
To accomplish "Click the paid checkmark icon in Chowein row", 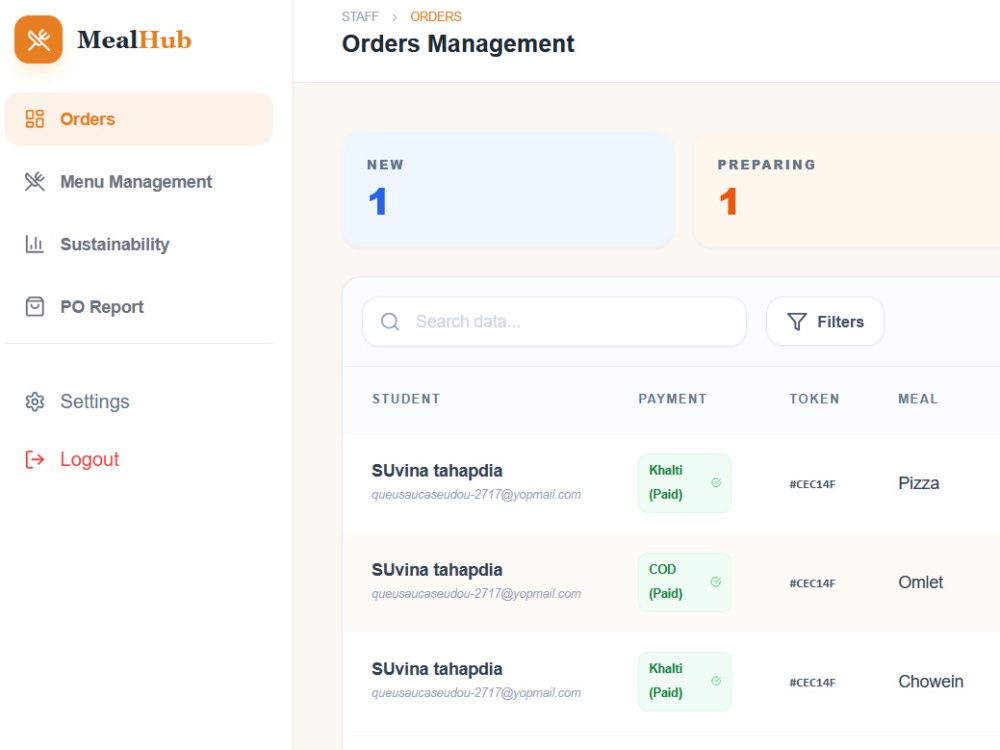I will [x=716, y=681].
